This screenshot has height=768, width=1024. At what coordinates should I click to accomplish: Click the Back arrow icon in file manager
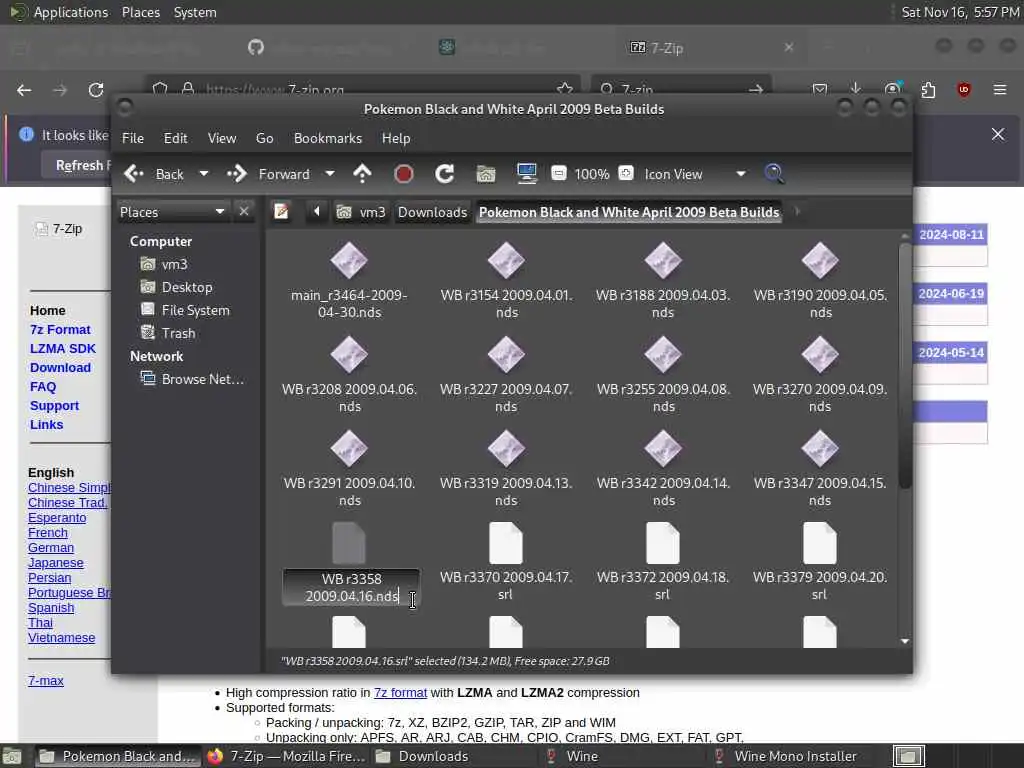click(135, 174)
